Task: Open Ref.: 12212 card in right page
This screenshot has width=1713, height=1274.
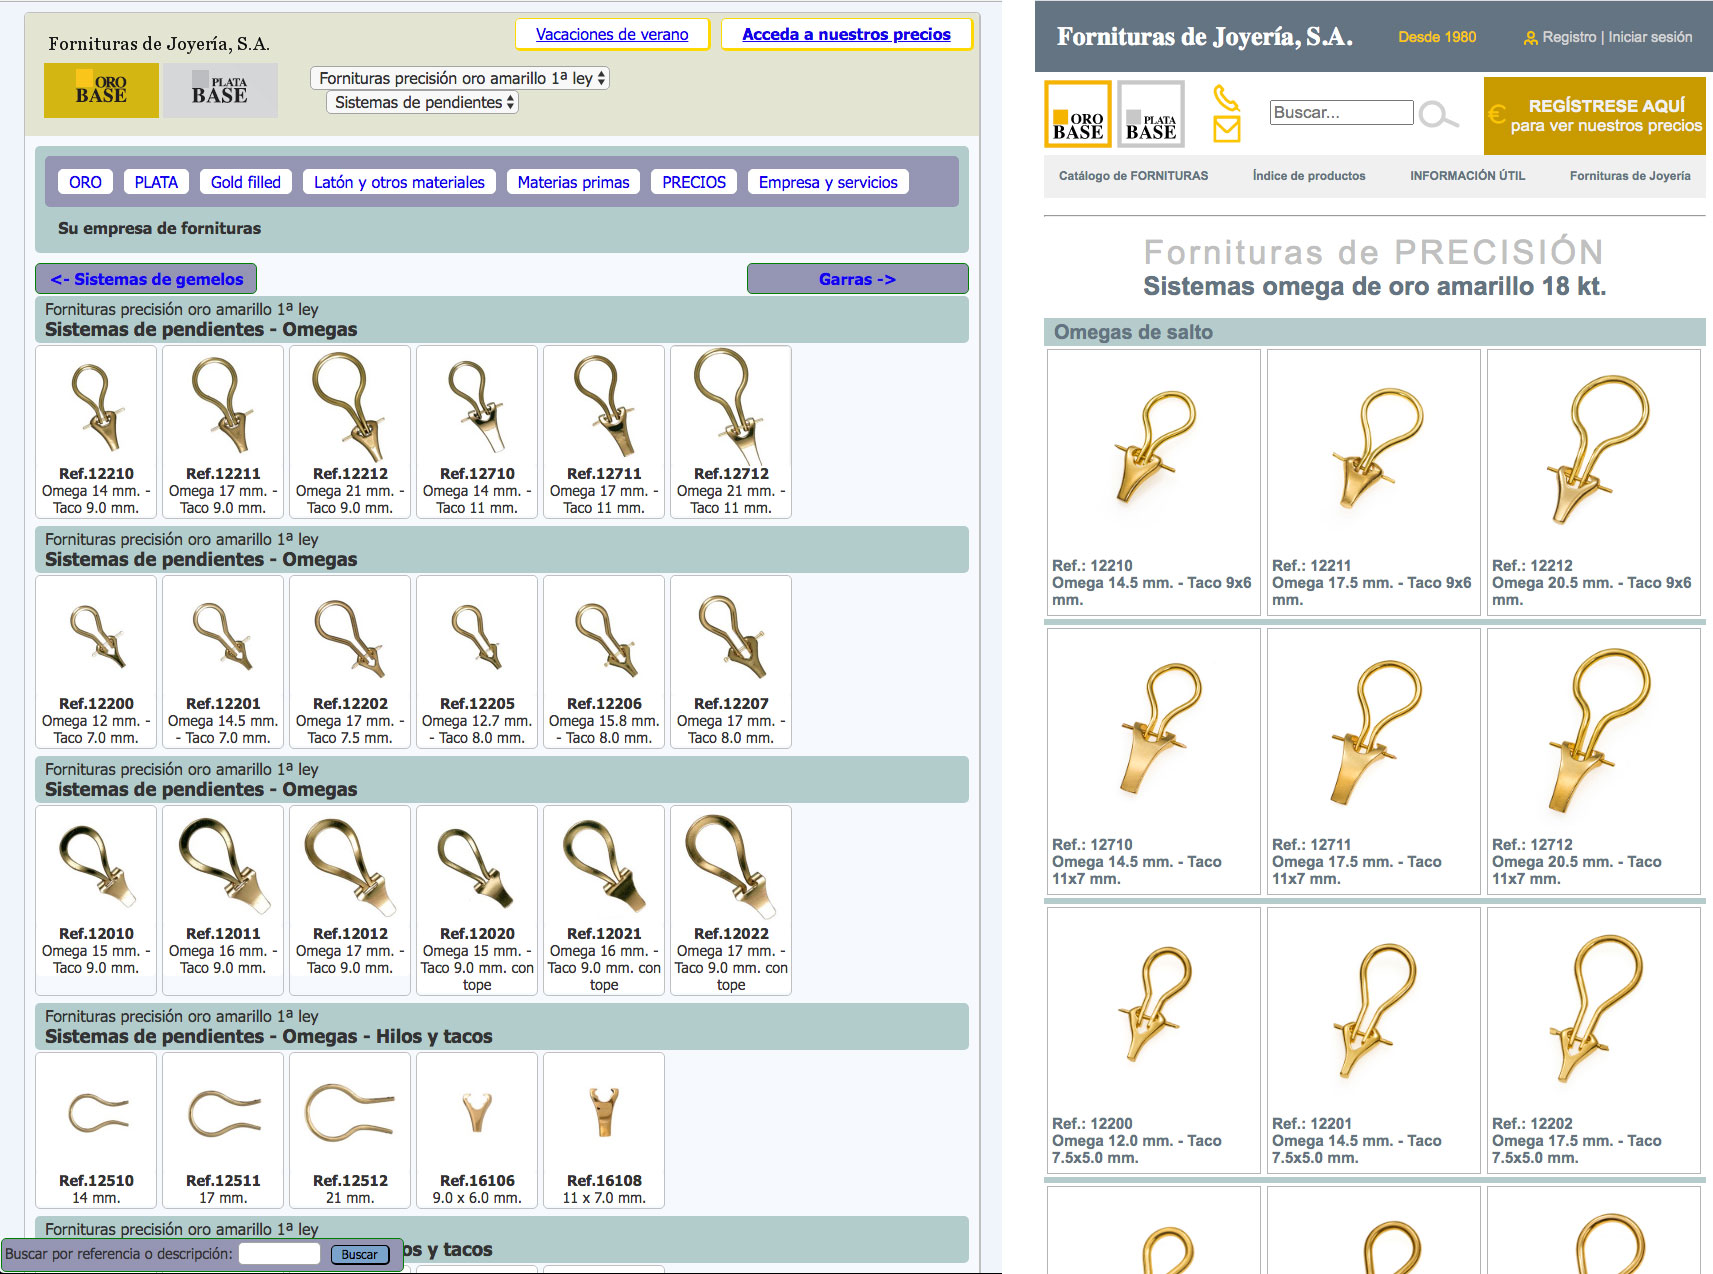Action: point(1593,482)
